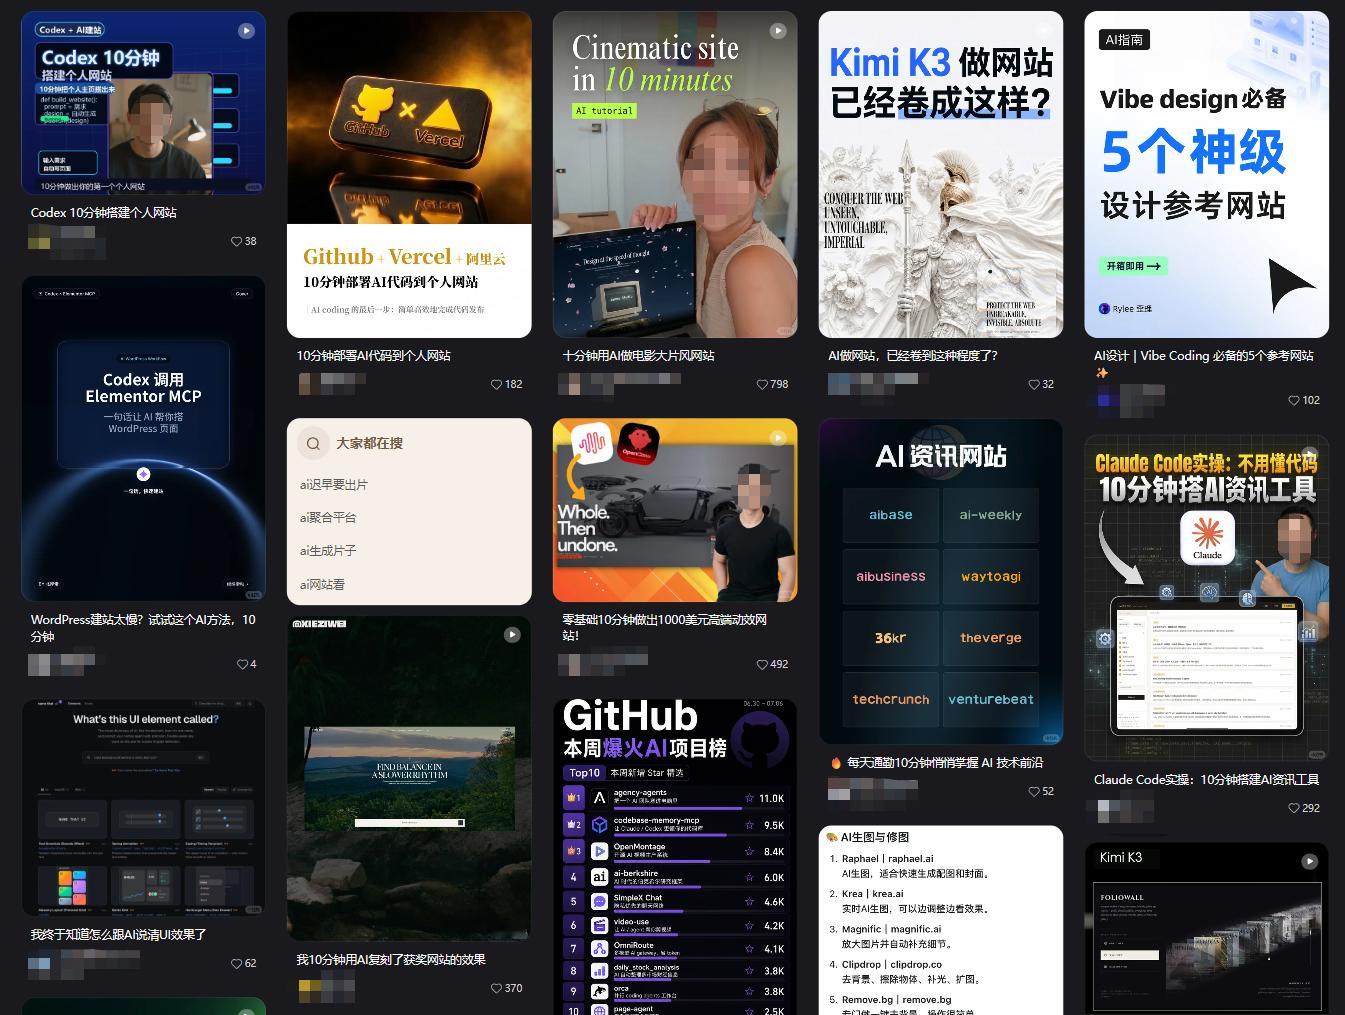The height and width of the screenshot is (1015, 1345).
Task: Open the Codex 10分钟 cover thumbnail
Action: tap(143, 103)
